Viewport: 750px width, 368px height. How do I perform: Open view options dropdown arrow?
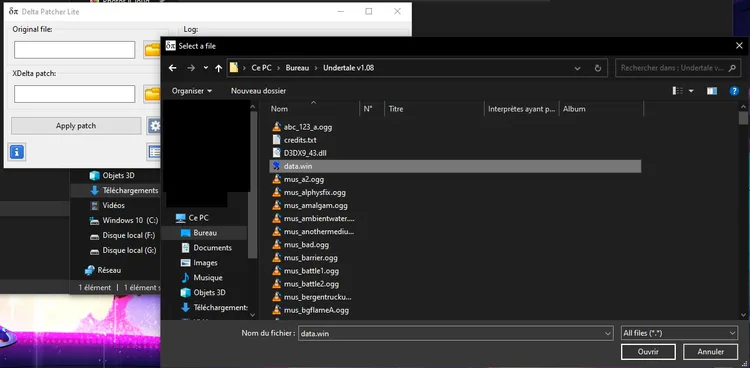click(691, 91)
